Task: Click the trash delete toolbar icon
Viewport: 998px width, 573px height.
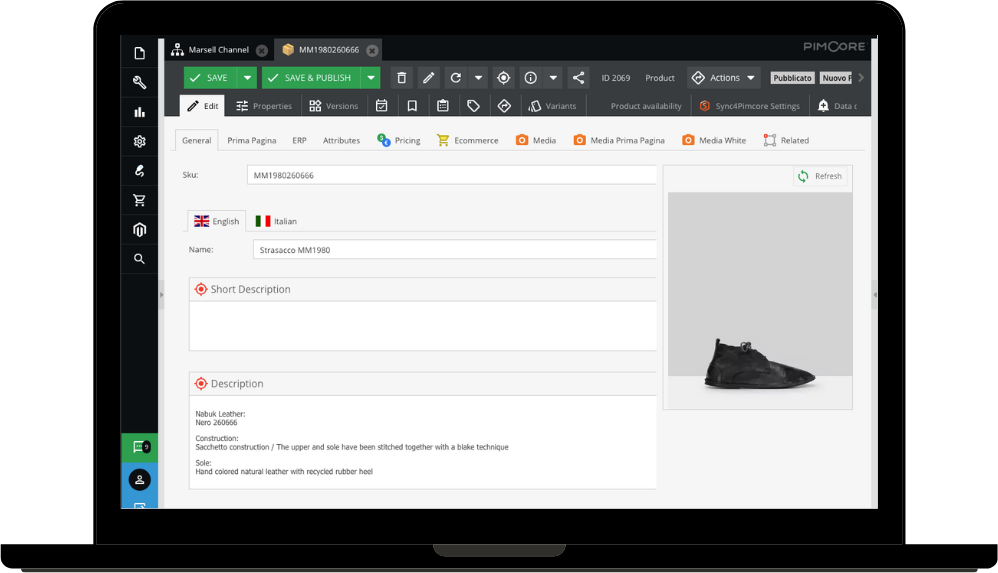Action: pyautogui.click(x=402, y=78)
